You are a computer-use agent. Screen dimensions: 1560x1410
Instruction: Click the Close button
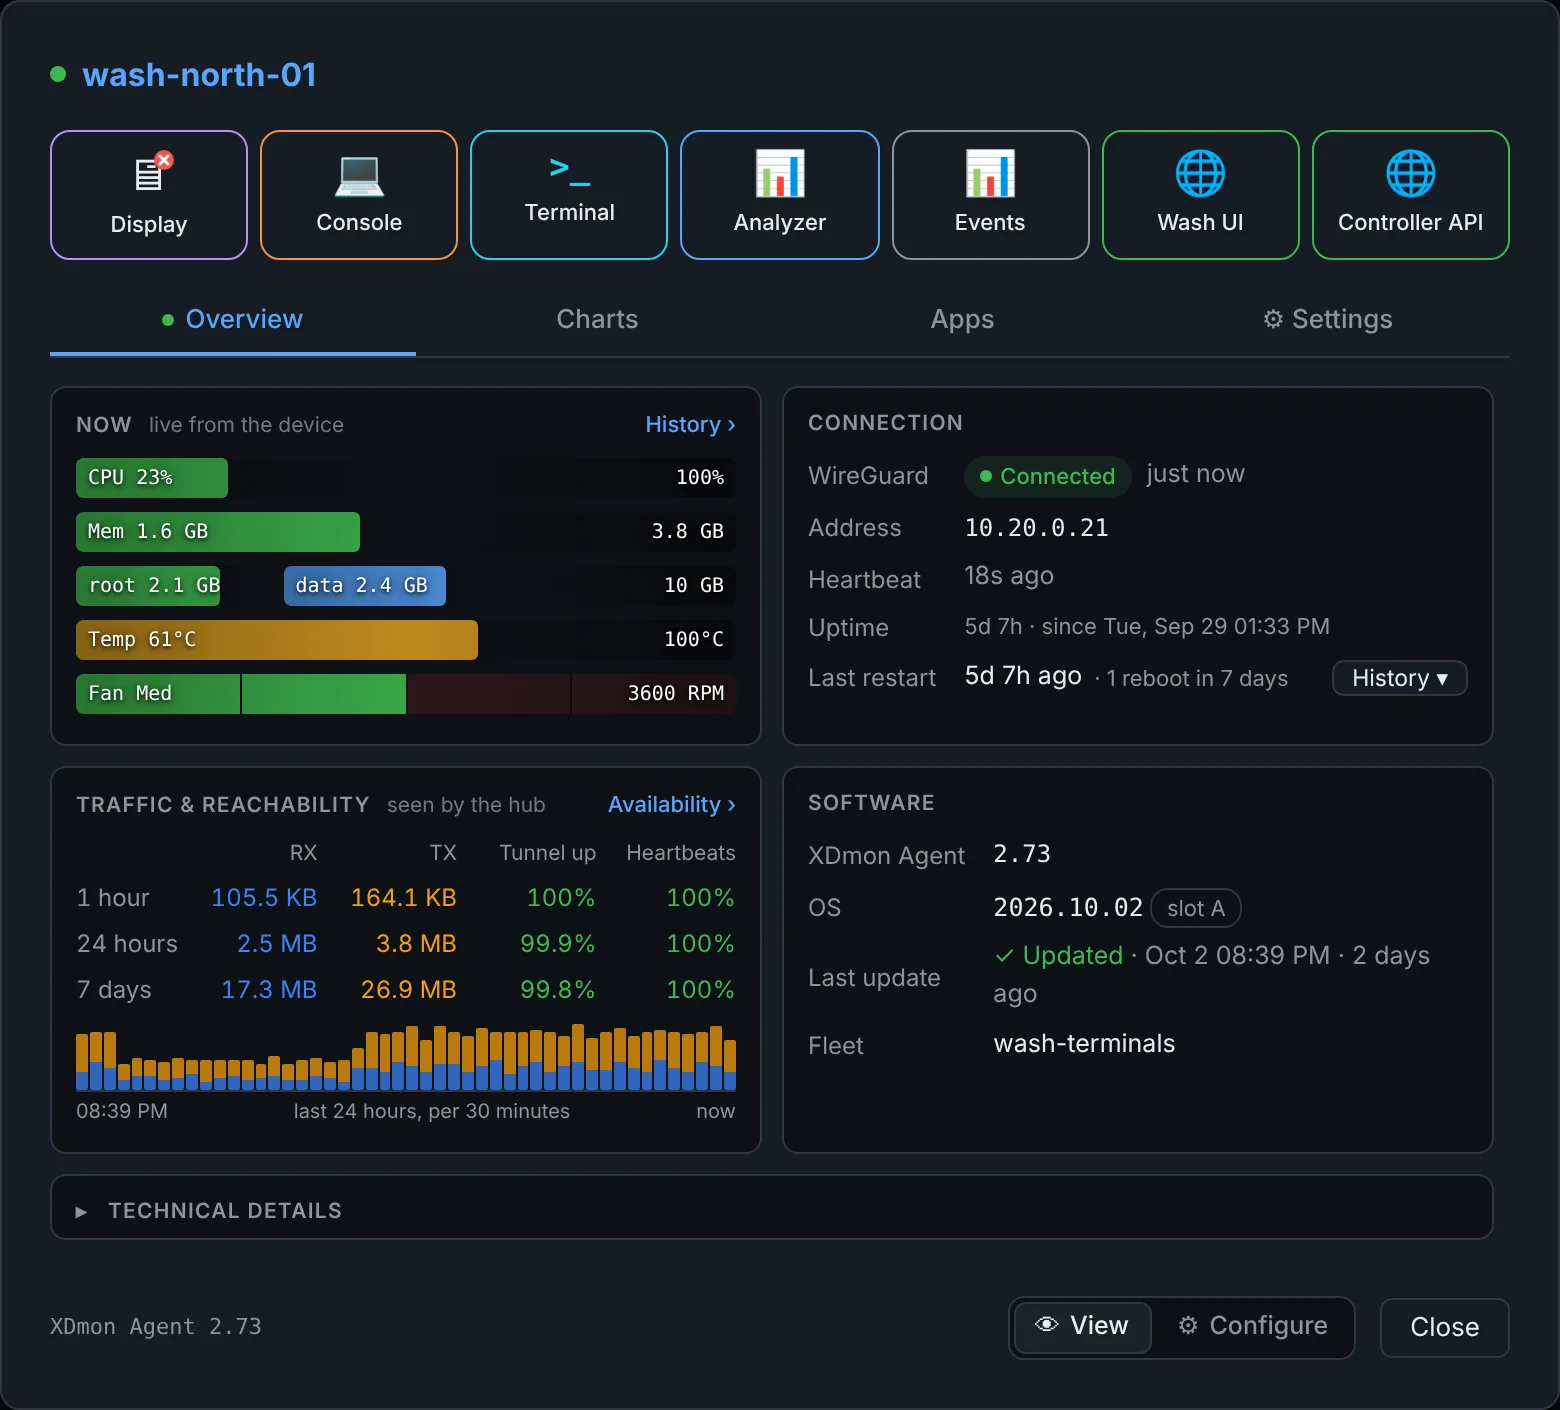tap(1444, 1327)
